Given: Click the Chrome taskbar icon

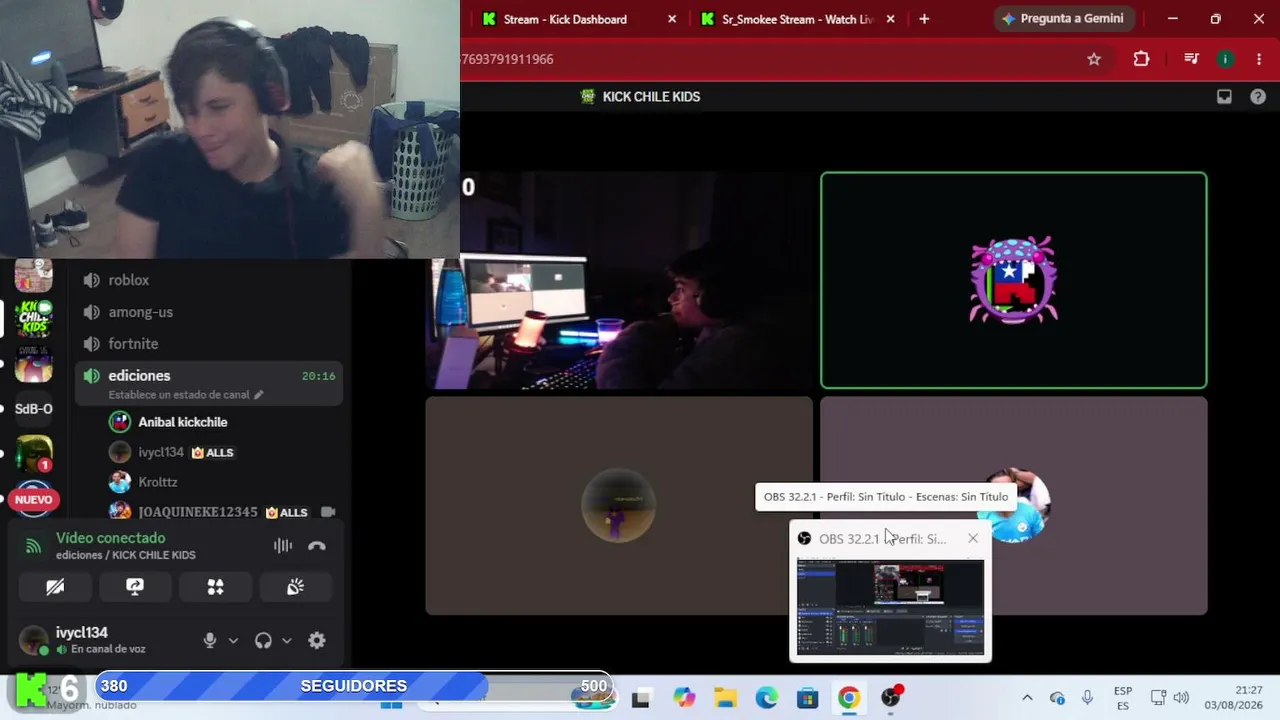Looking at the screenshot, I should (x=849, y=698).
